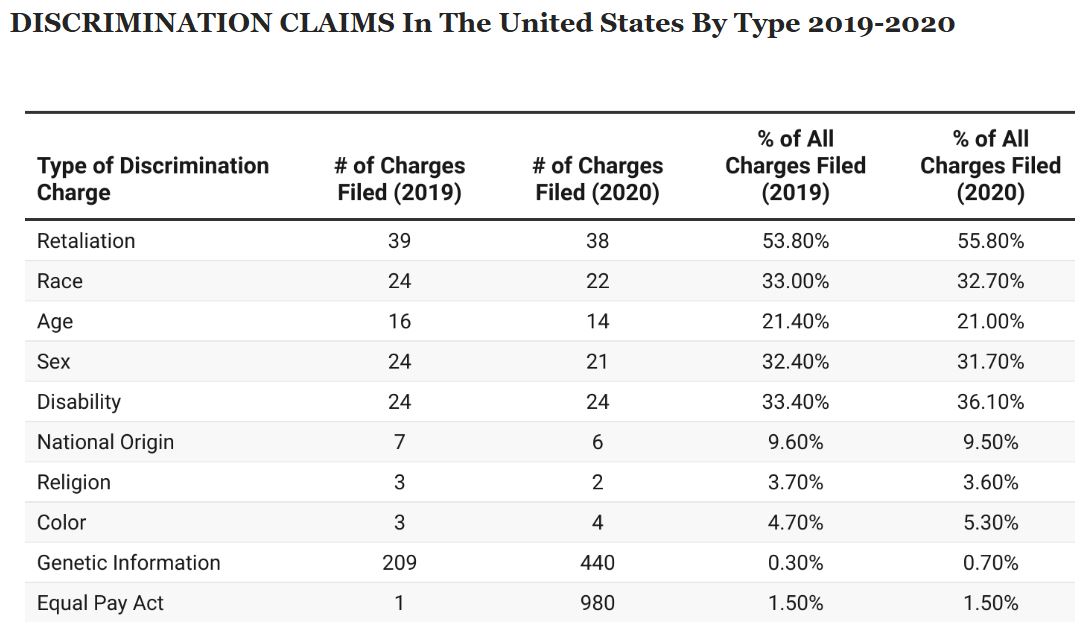This screenshot has height=640, width=1082.
Task: Select the 980 Equal Pay Act cell
Action: tap(597, 603)
